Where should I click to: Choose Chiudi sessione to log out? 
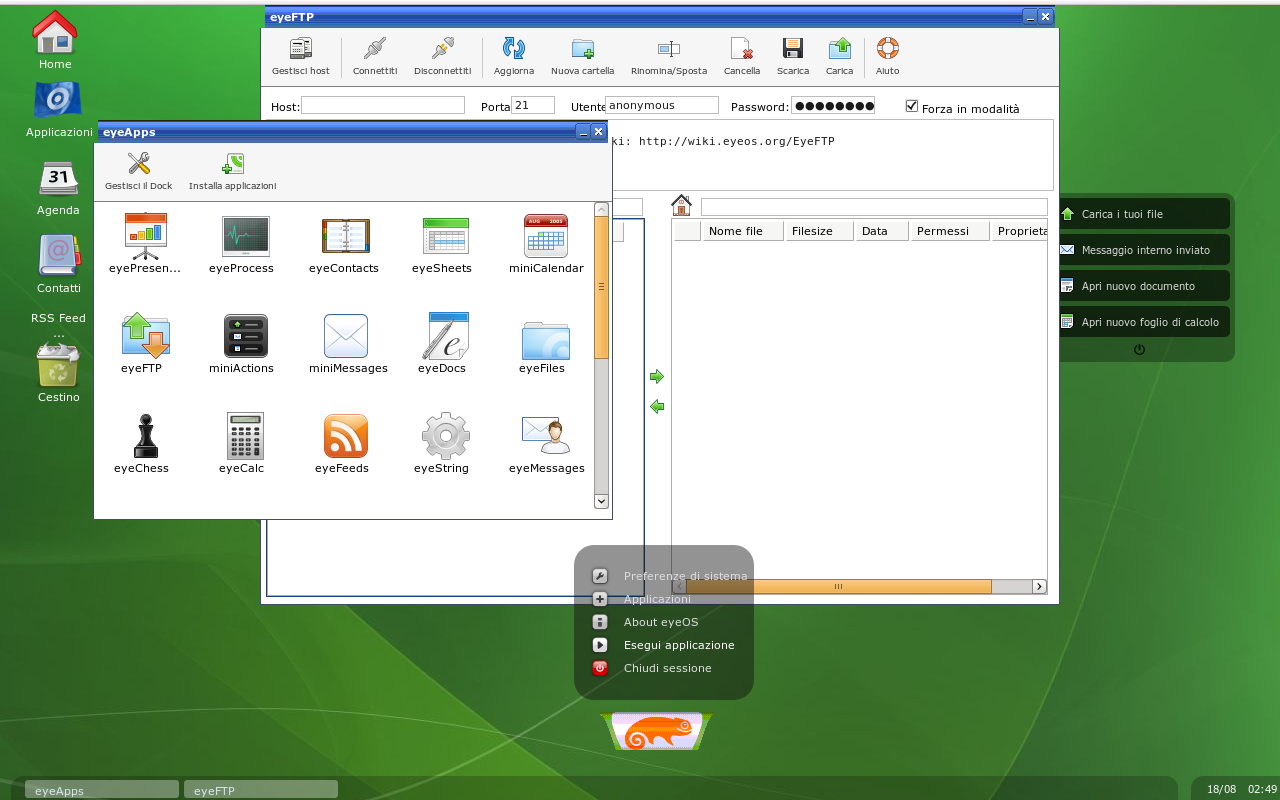pyautogui.click(x=667, y=668)
